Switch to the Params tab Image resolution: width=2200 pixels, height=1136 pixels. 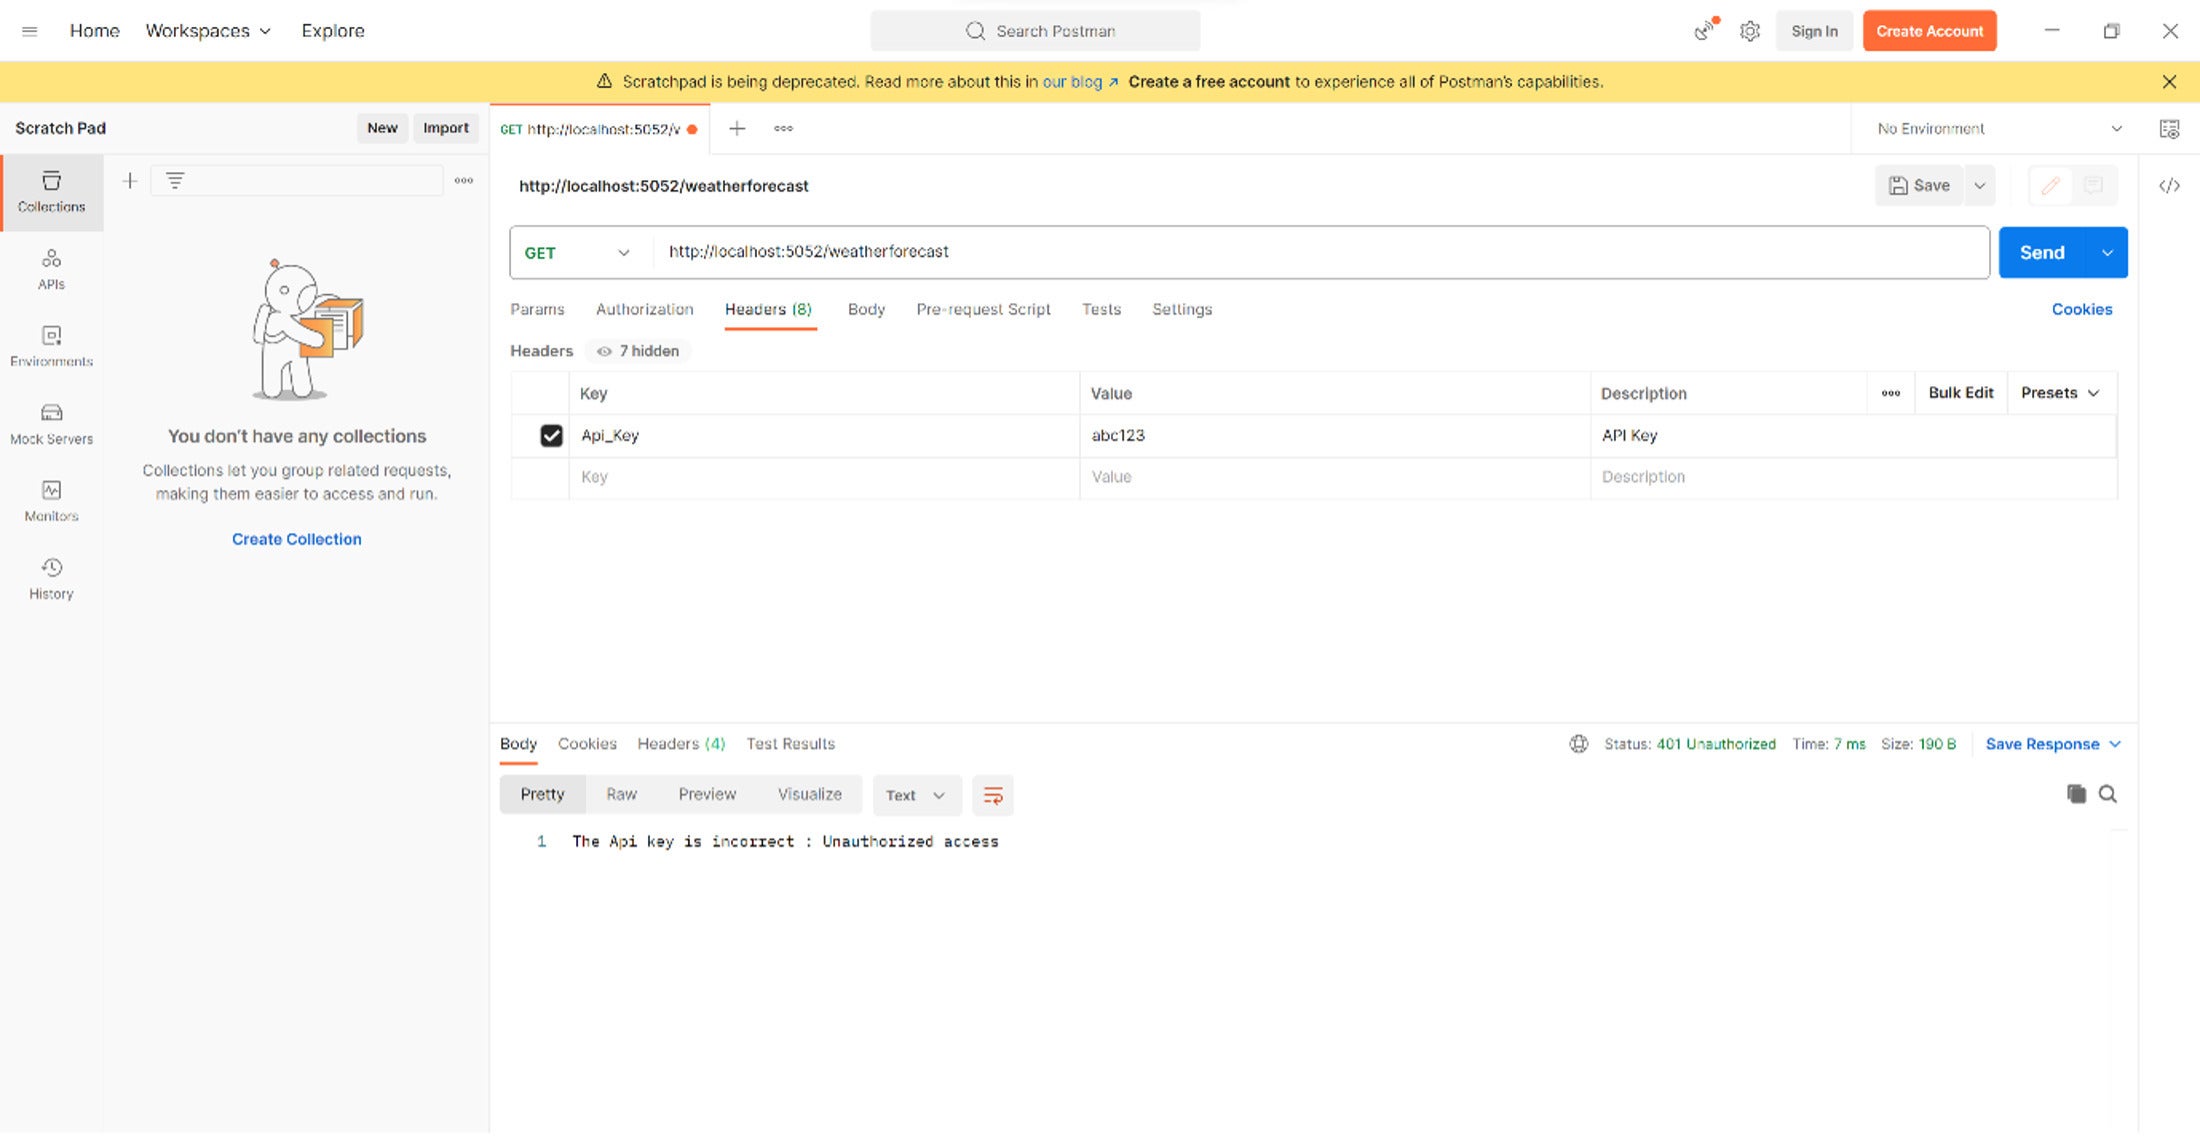pos(537,310)
